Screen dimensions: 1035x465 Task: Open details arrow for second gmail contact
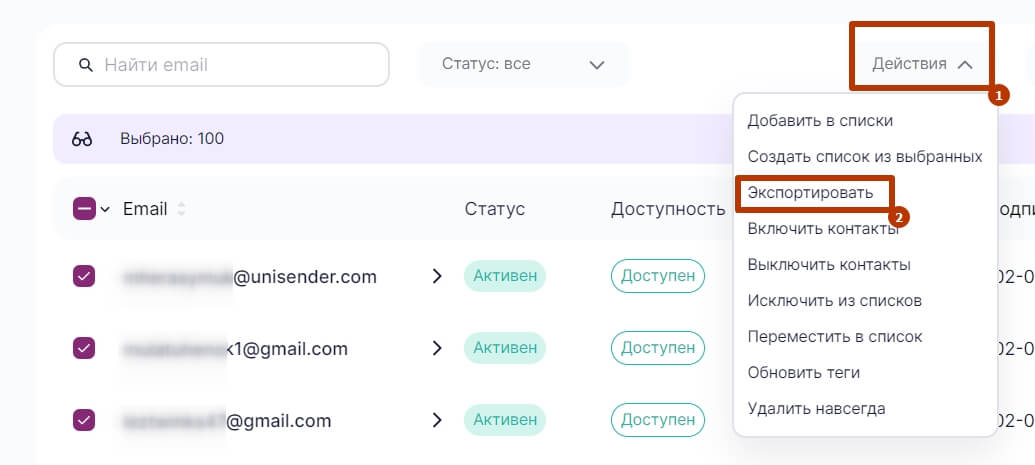click(437, 348)
